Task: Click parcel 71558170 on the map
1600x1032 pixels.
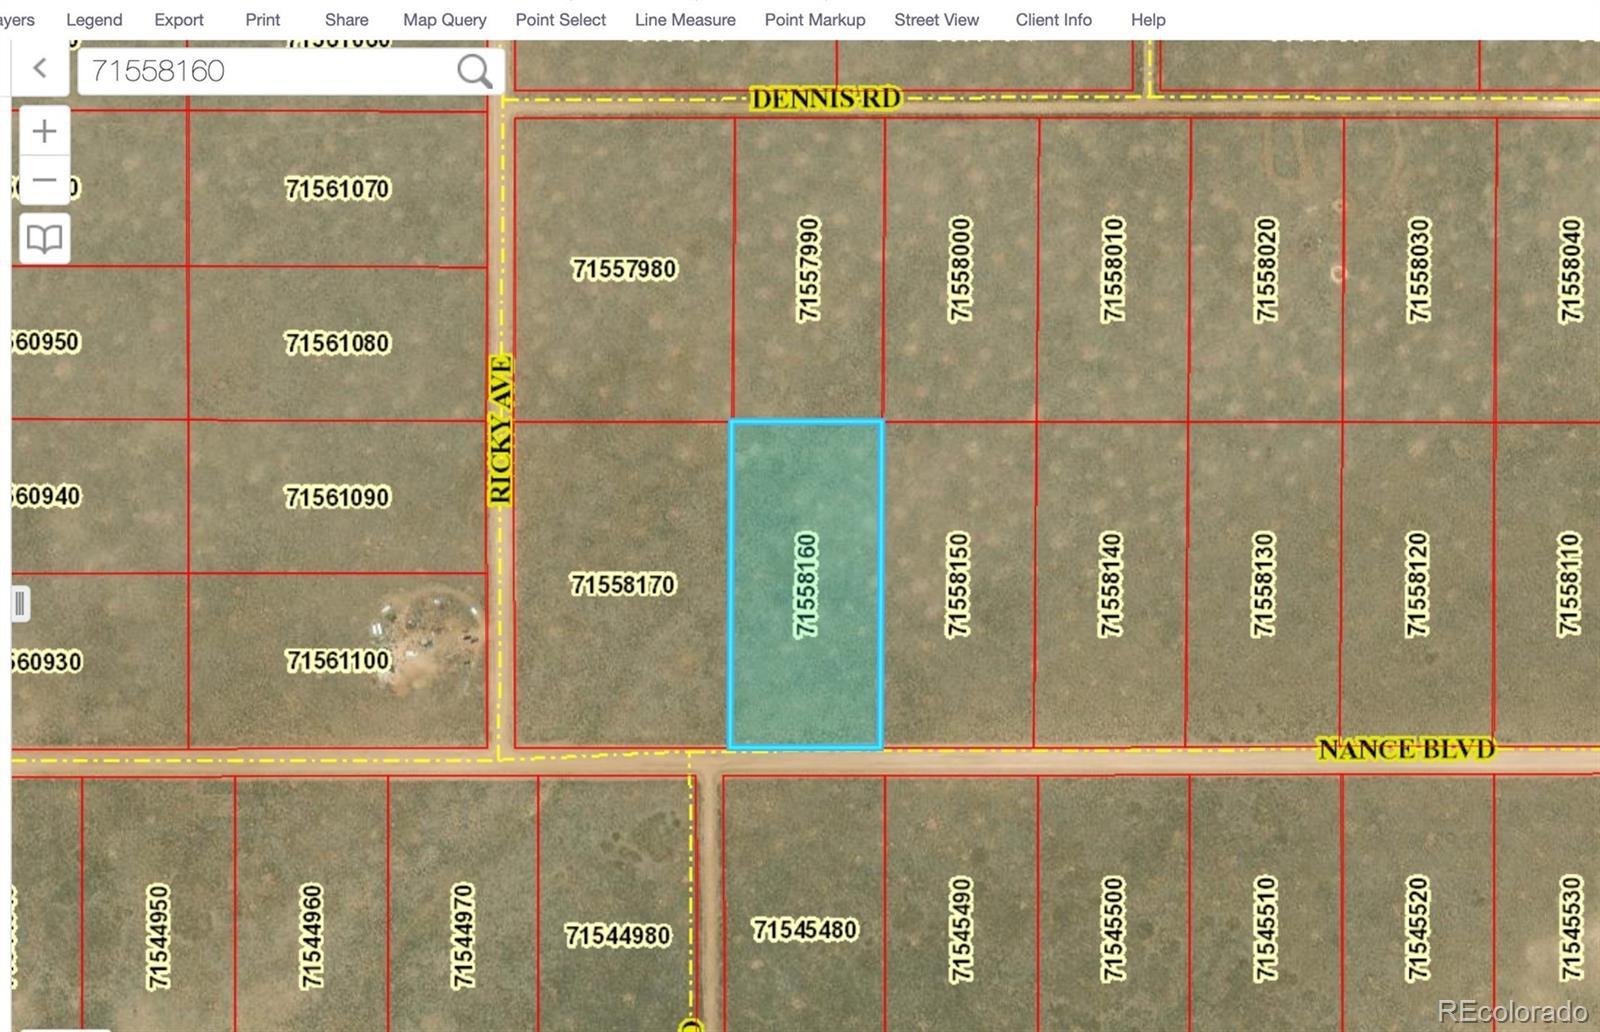Action: click(622, 584)
